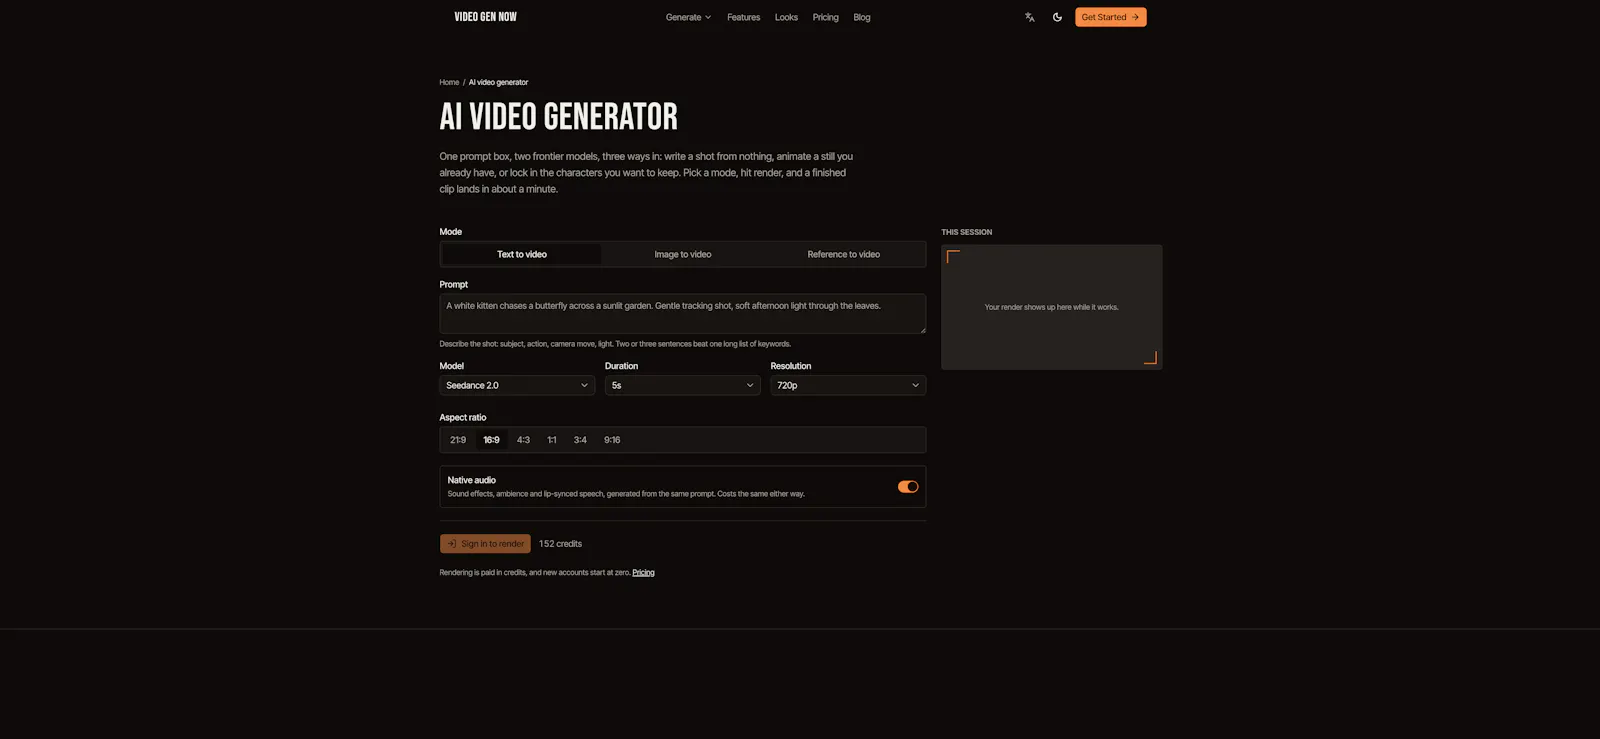Click the AI video generator breadcrumb
The height and width of the screenshot is (739, 1600).
(498, 82)
